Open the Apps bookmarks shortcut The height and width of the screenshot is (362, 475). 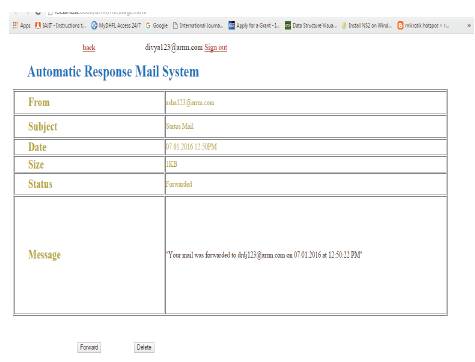click(21, 25)
